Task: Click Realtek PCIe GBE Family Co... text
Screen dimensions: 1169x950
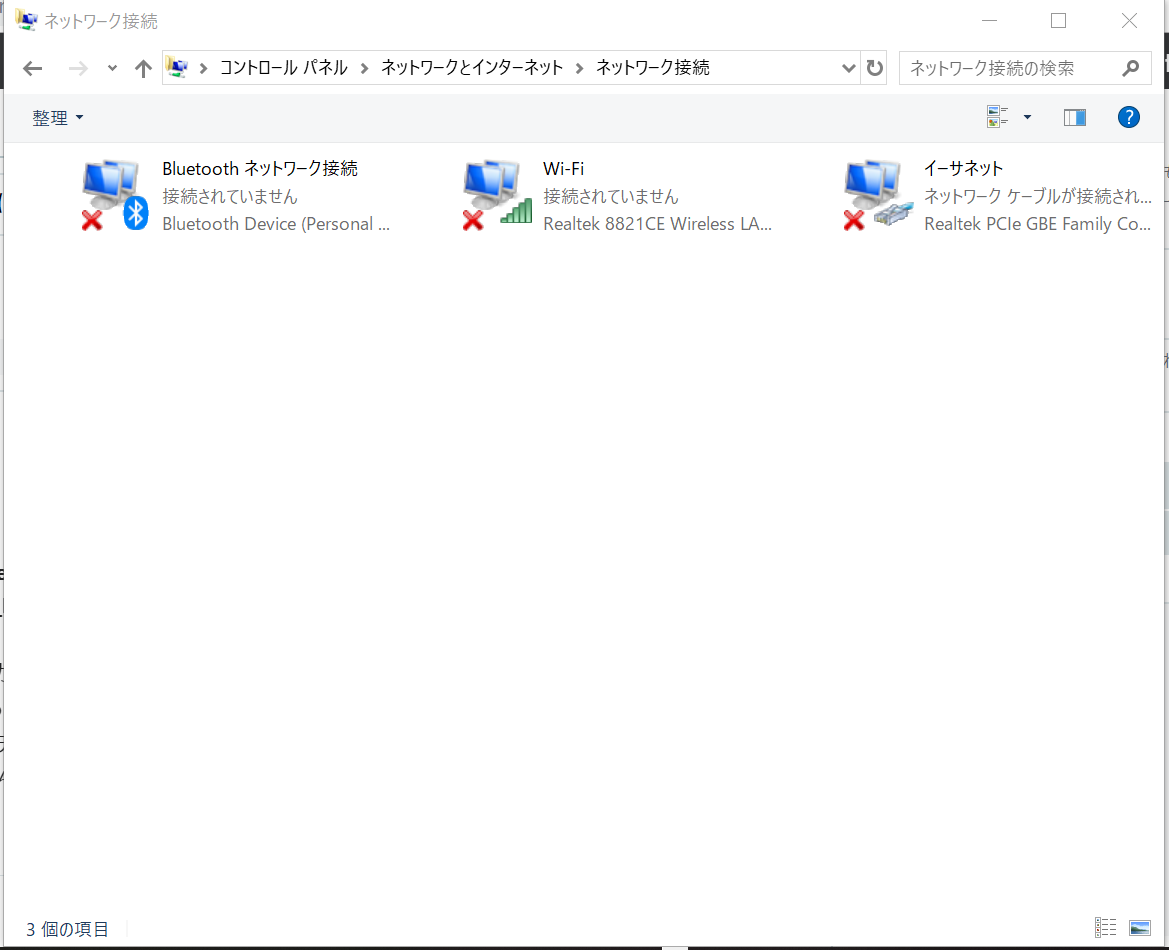Action: [x=1037, y=224]
